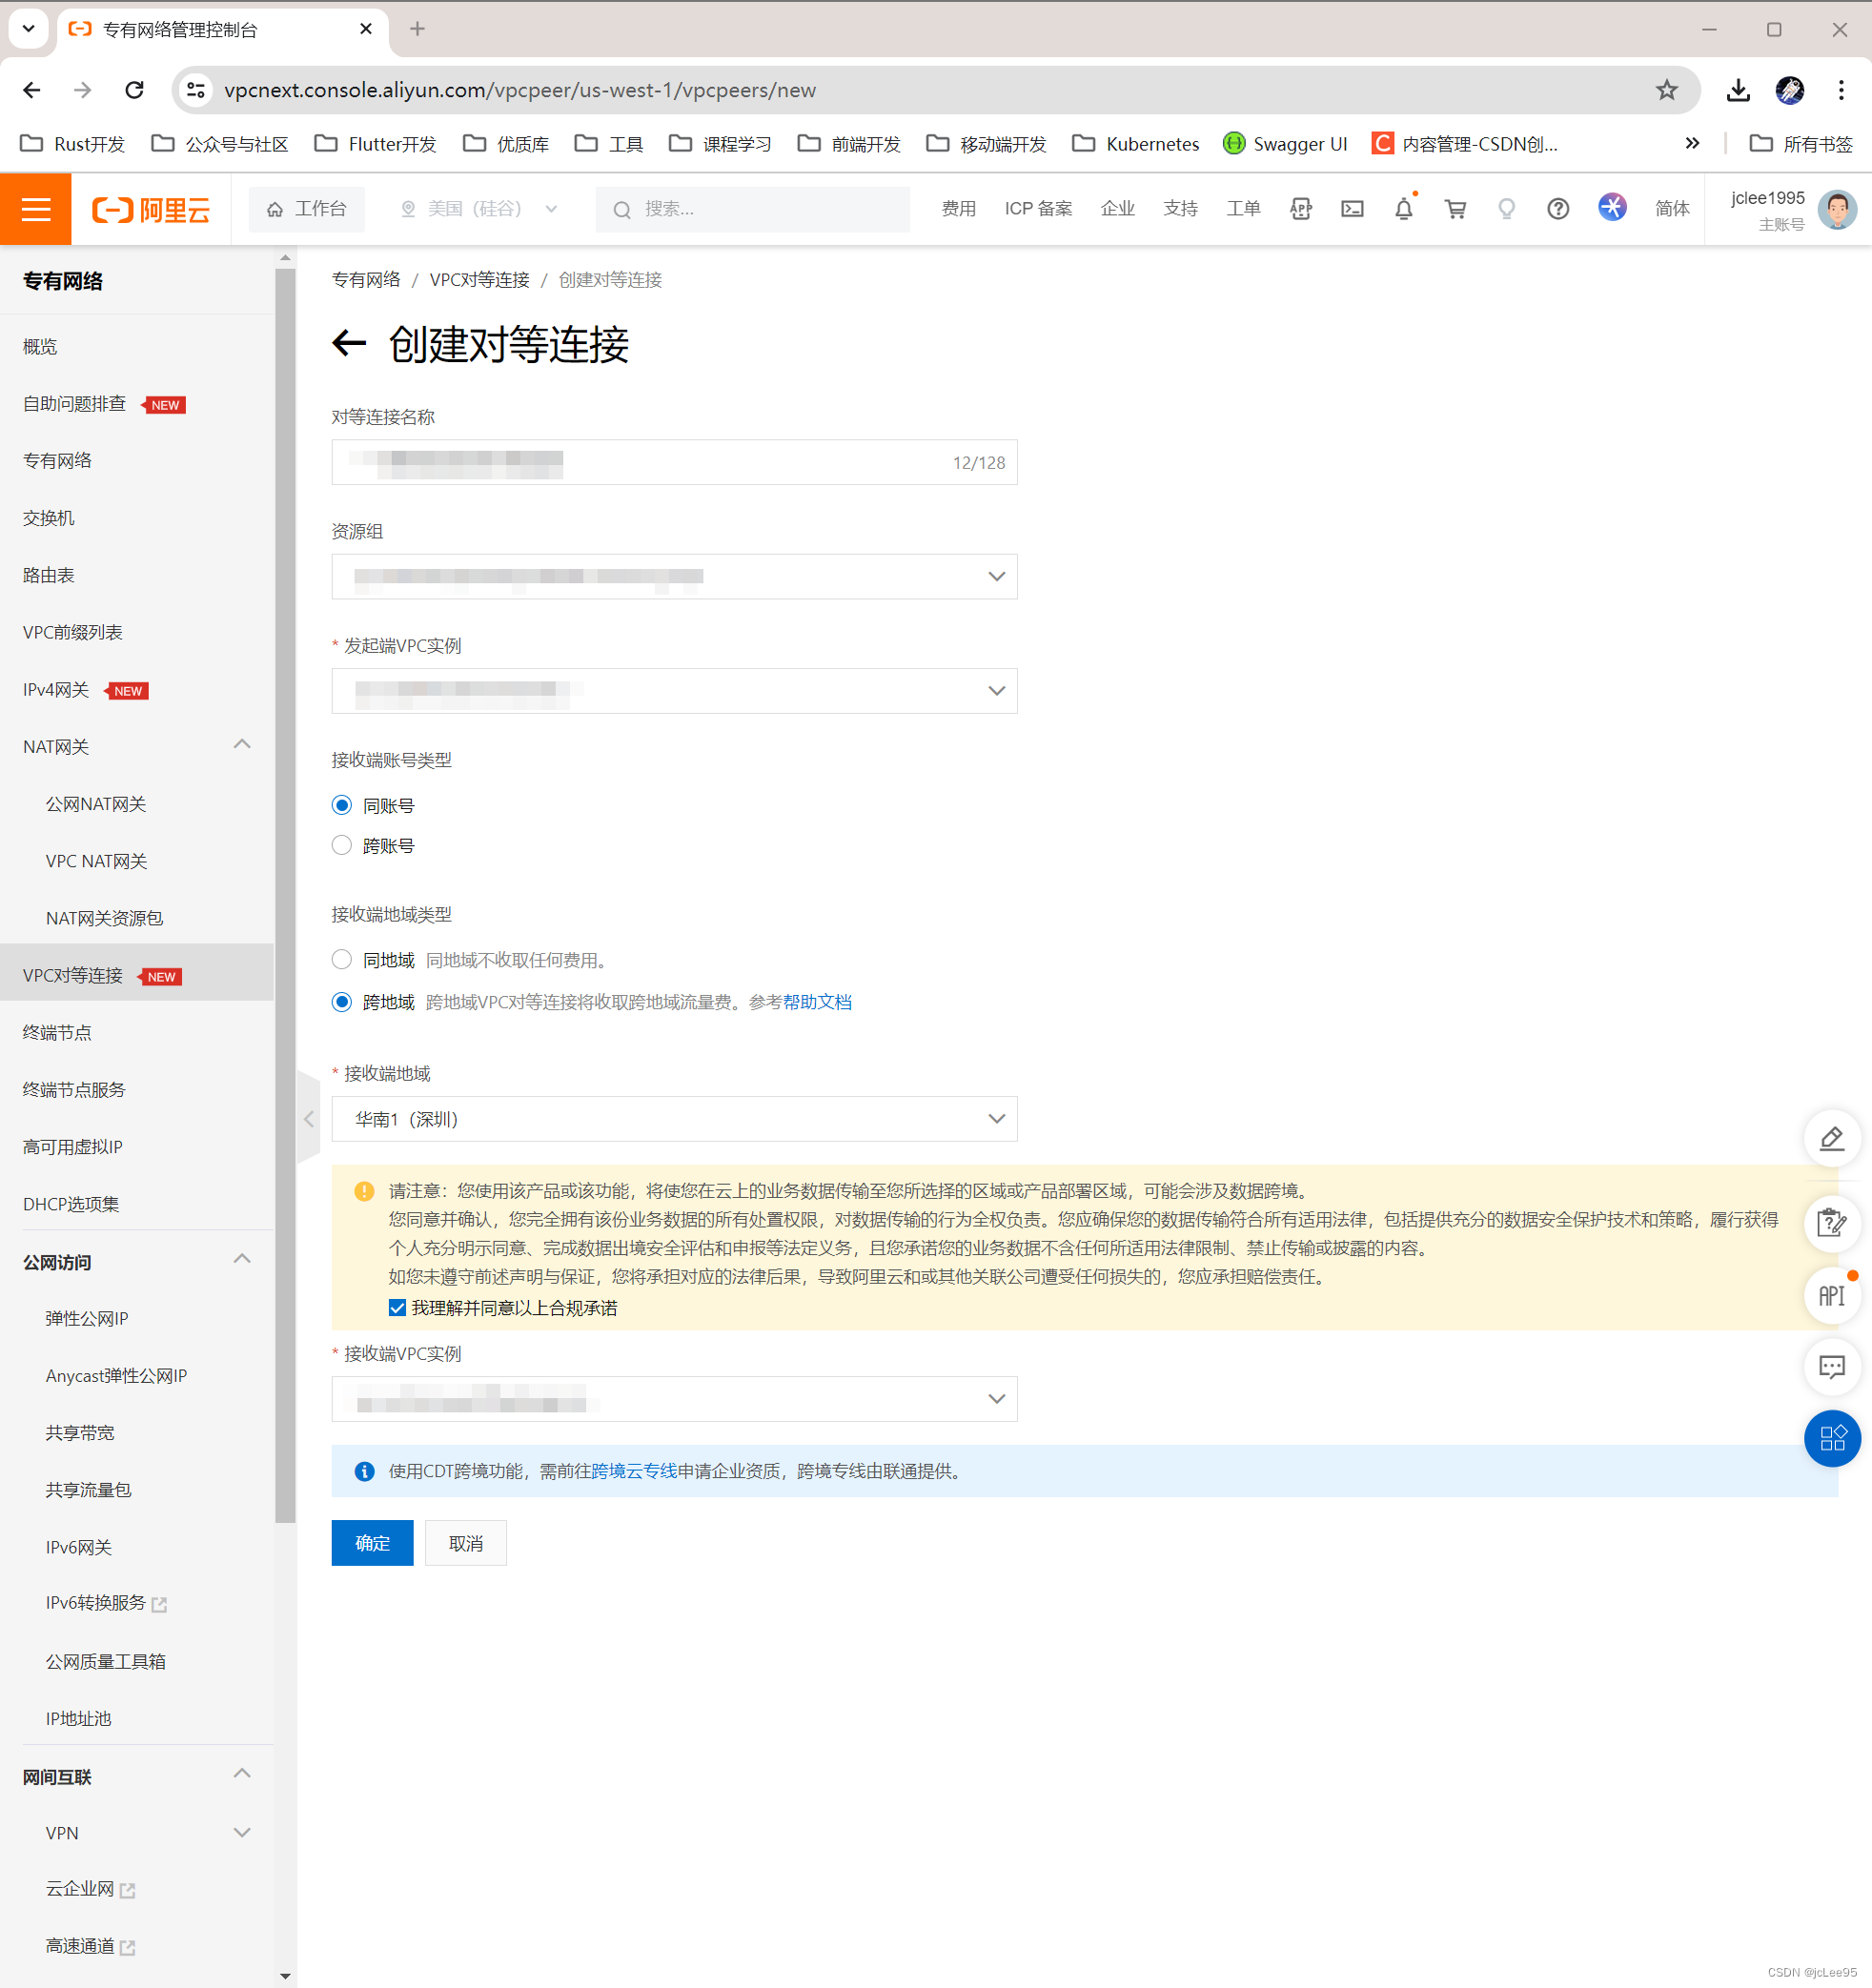Open 费用 in top navigation
This screenshot has width=1872, height=1988.
tap(958, 208)
